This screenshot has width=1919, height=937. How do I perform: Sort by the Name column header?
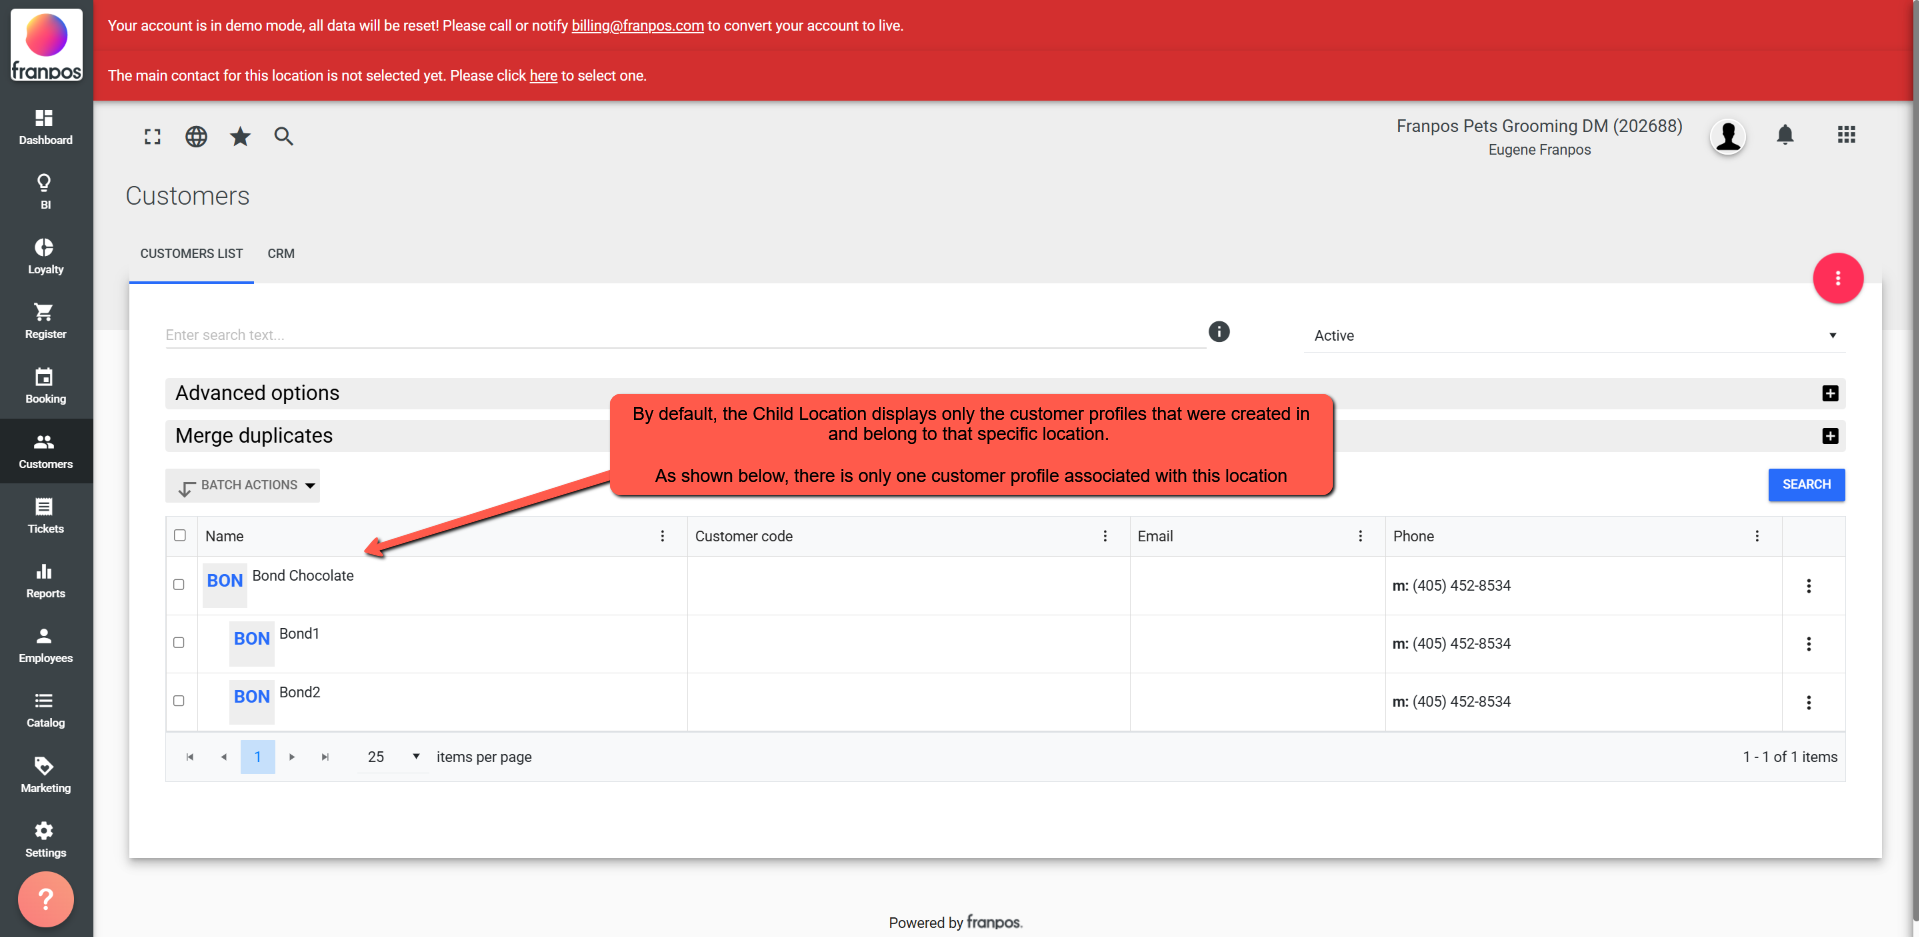225,536
